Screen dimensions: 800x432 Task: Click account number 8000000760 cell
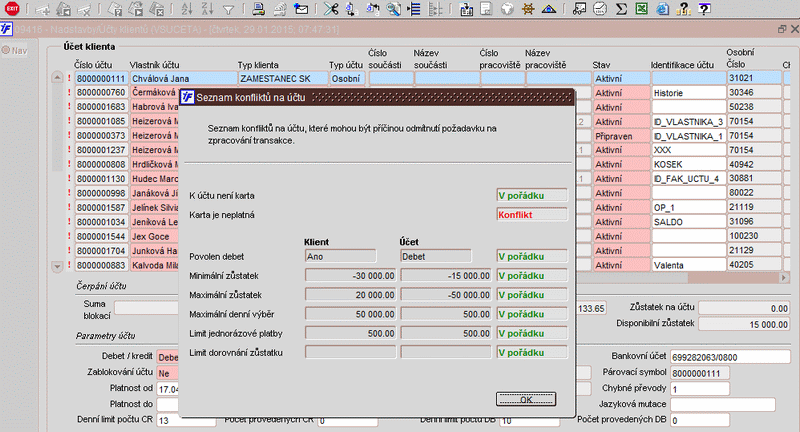(x=101, y=92)
